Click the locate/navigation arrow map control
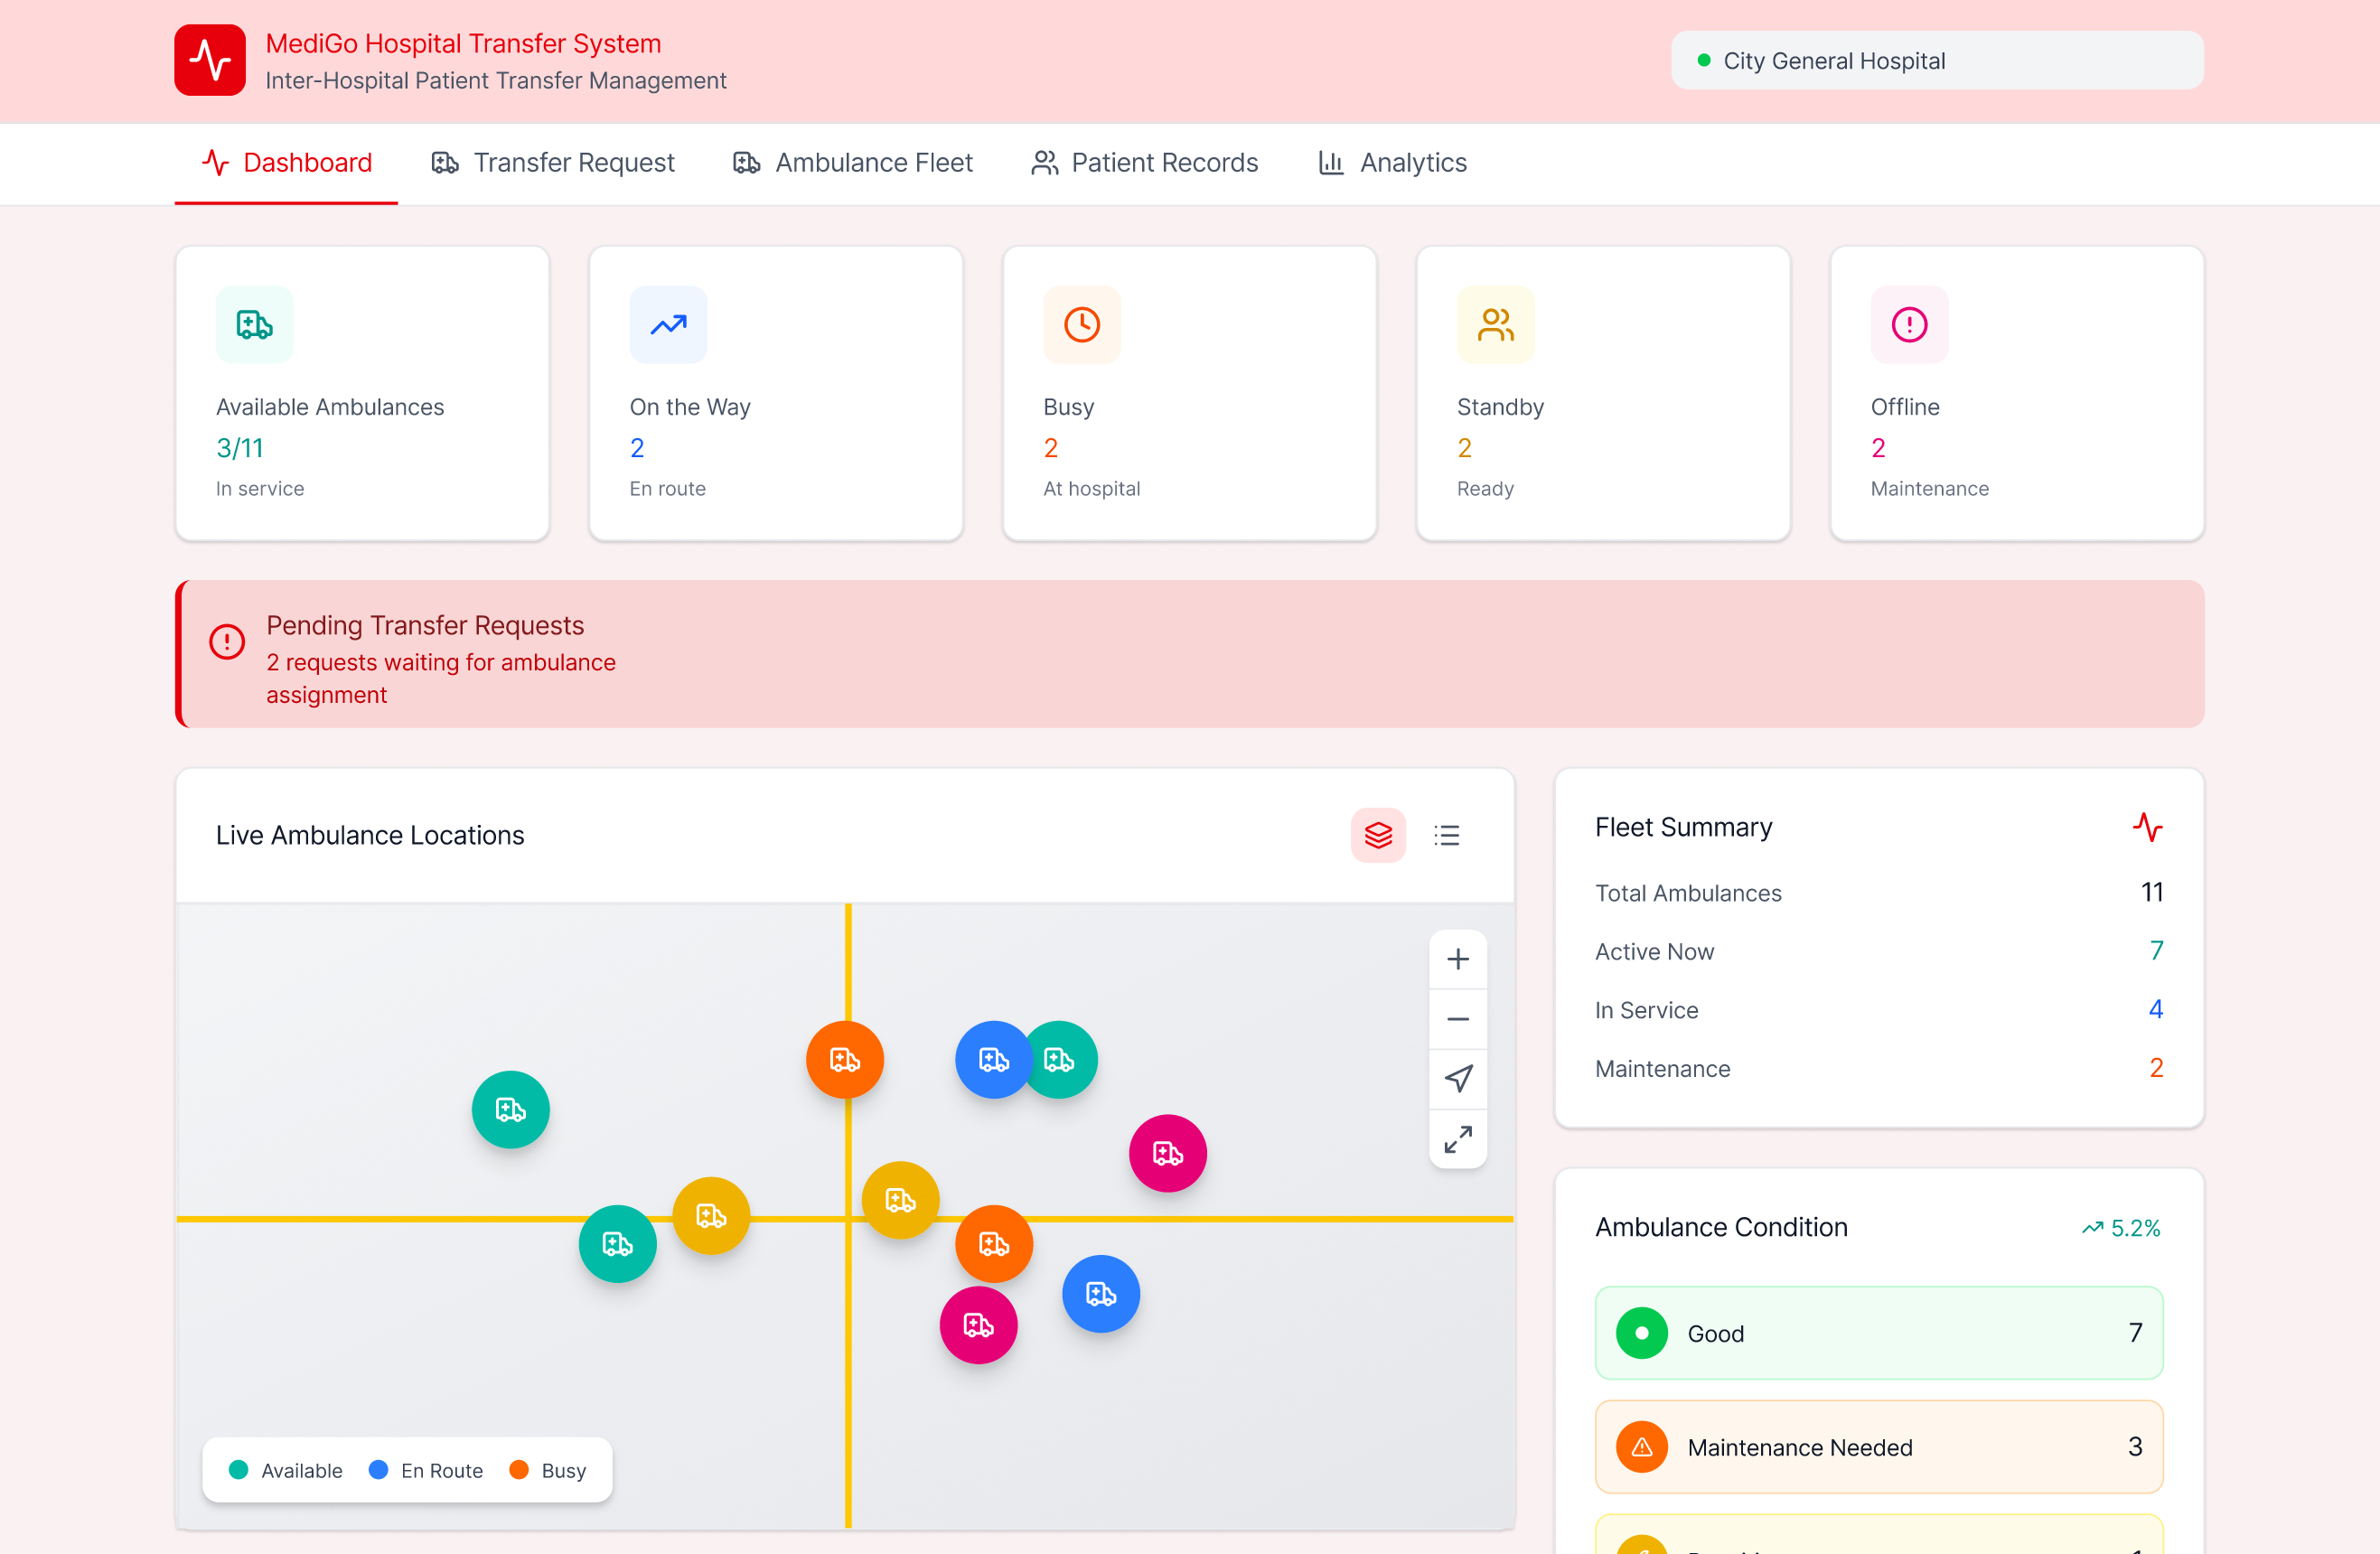Viewport: 2380px width, 1554px height. [x=1458, y=1079]
